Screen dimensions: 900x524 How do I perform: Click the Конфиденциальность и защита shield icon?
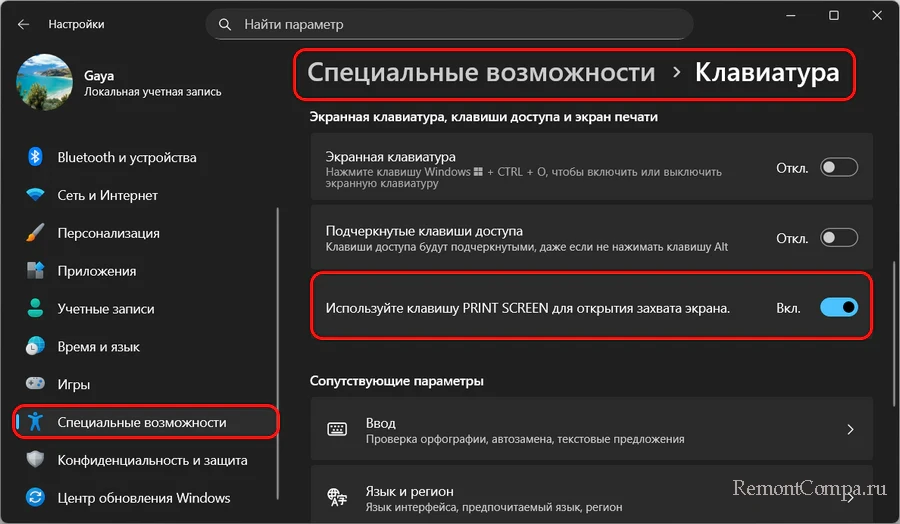pyautogui.click(x=35, y=461)
